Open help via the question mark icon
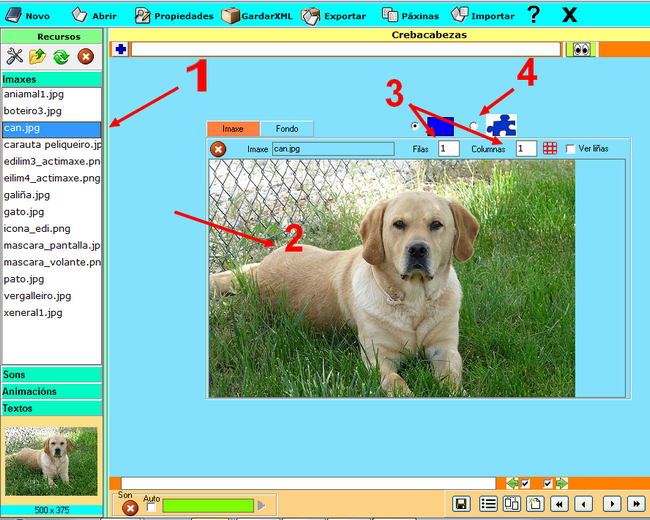 pos(533,15)
